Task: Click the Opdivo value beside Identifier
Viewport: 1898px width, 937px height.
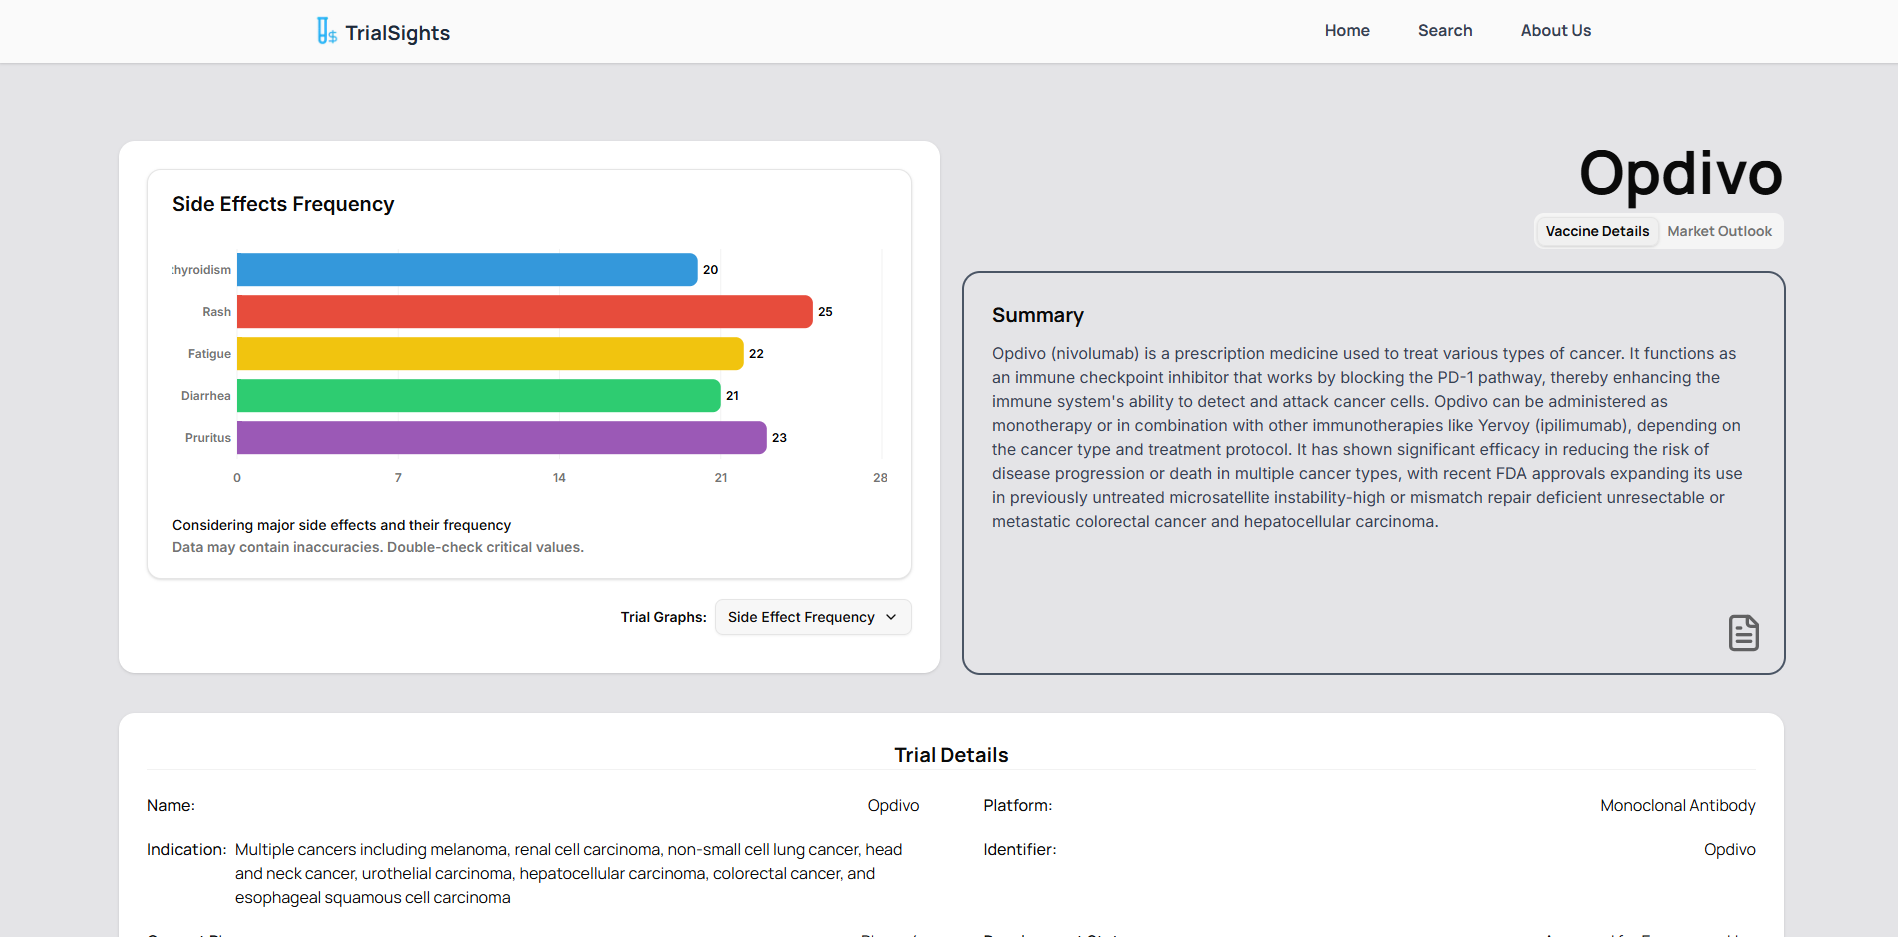Action: click(x=1730, y=850)
